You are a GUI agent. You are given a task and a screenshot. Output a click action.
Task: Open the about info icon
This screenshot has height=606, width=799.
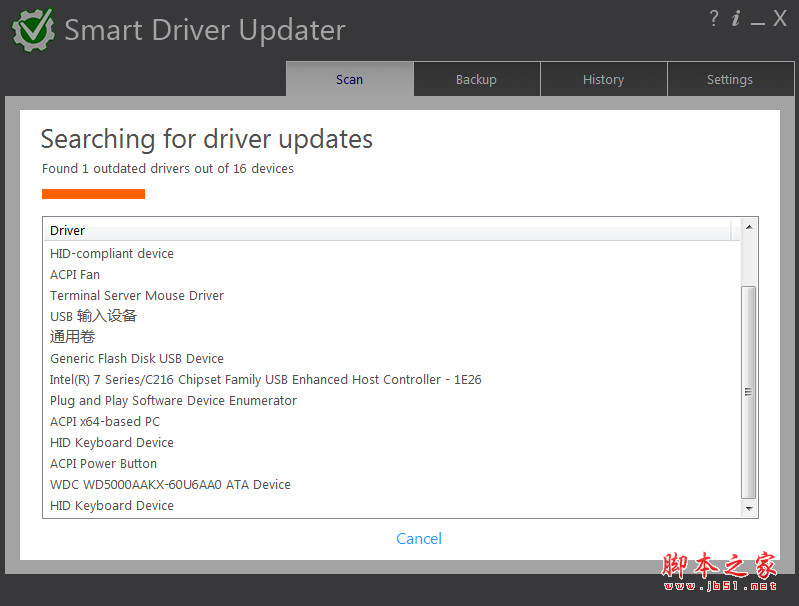click(735, 19)
